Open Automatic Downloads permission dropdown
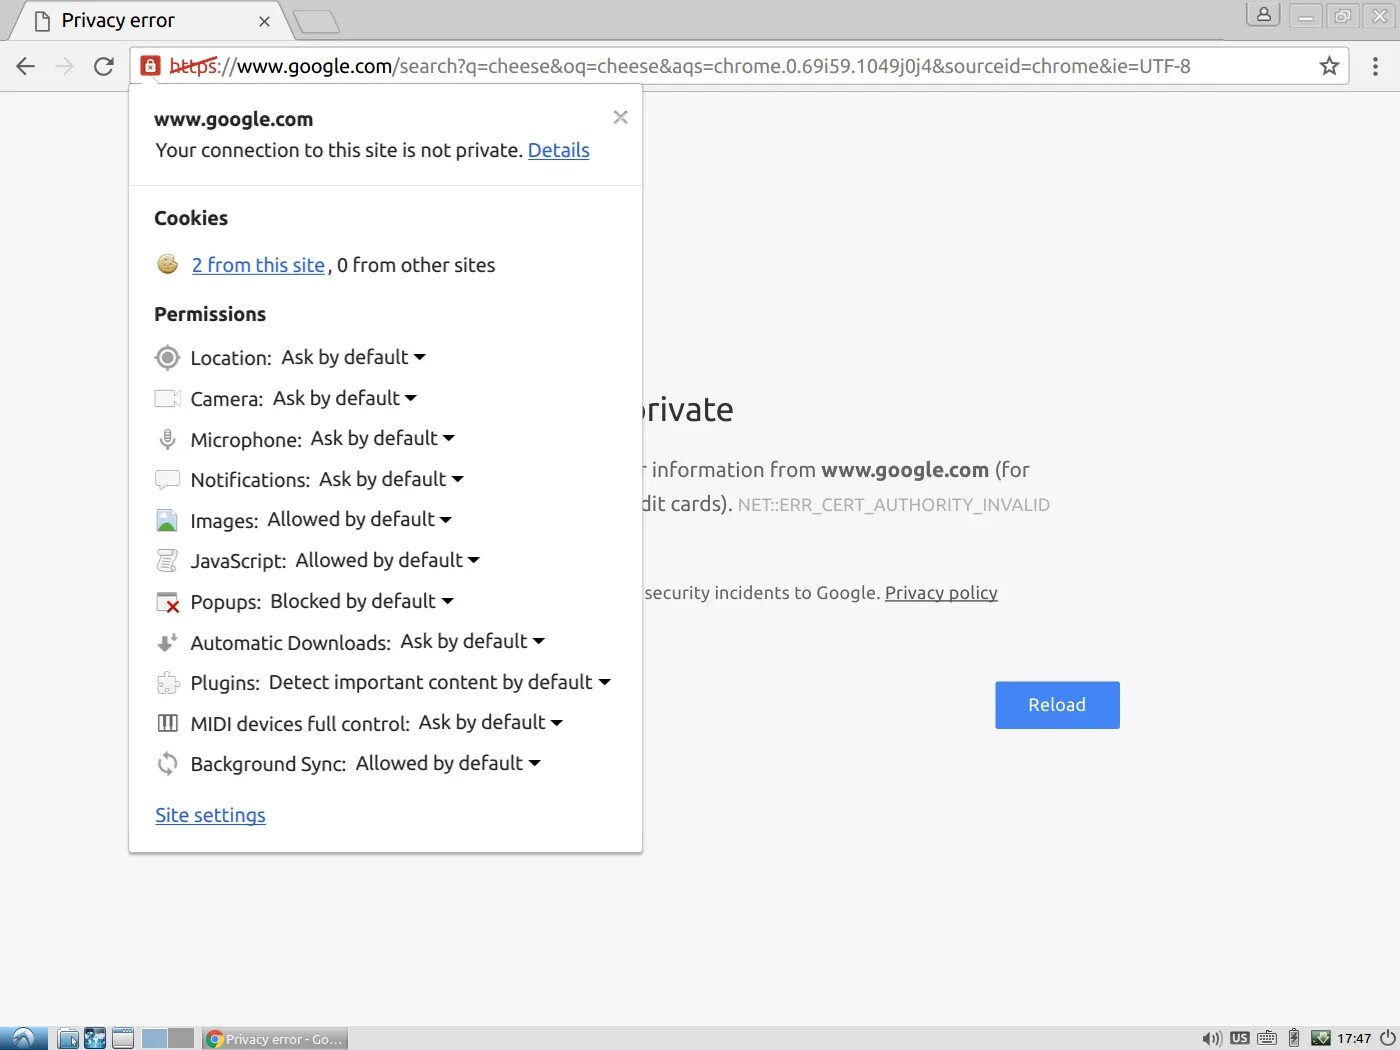 pos(472,641)
